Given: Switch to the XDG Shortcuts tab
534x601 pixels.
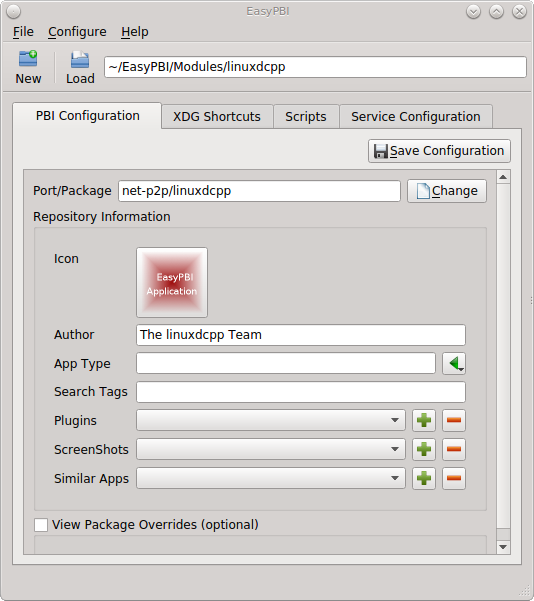Looking at the screenshot, I should pyautogui.click(x=217, y=117).
